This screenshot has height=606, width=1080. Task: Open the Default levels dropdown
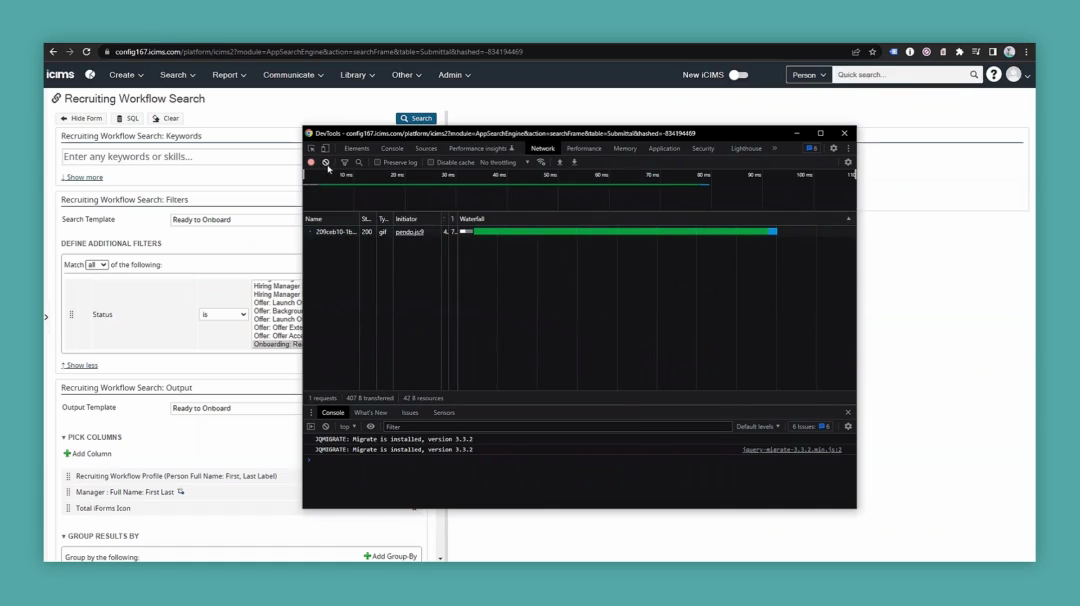pos(758,426)
